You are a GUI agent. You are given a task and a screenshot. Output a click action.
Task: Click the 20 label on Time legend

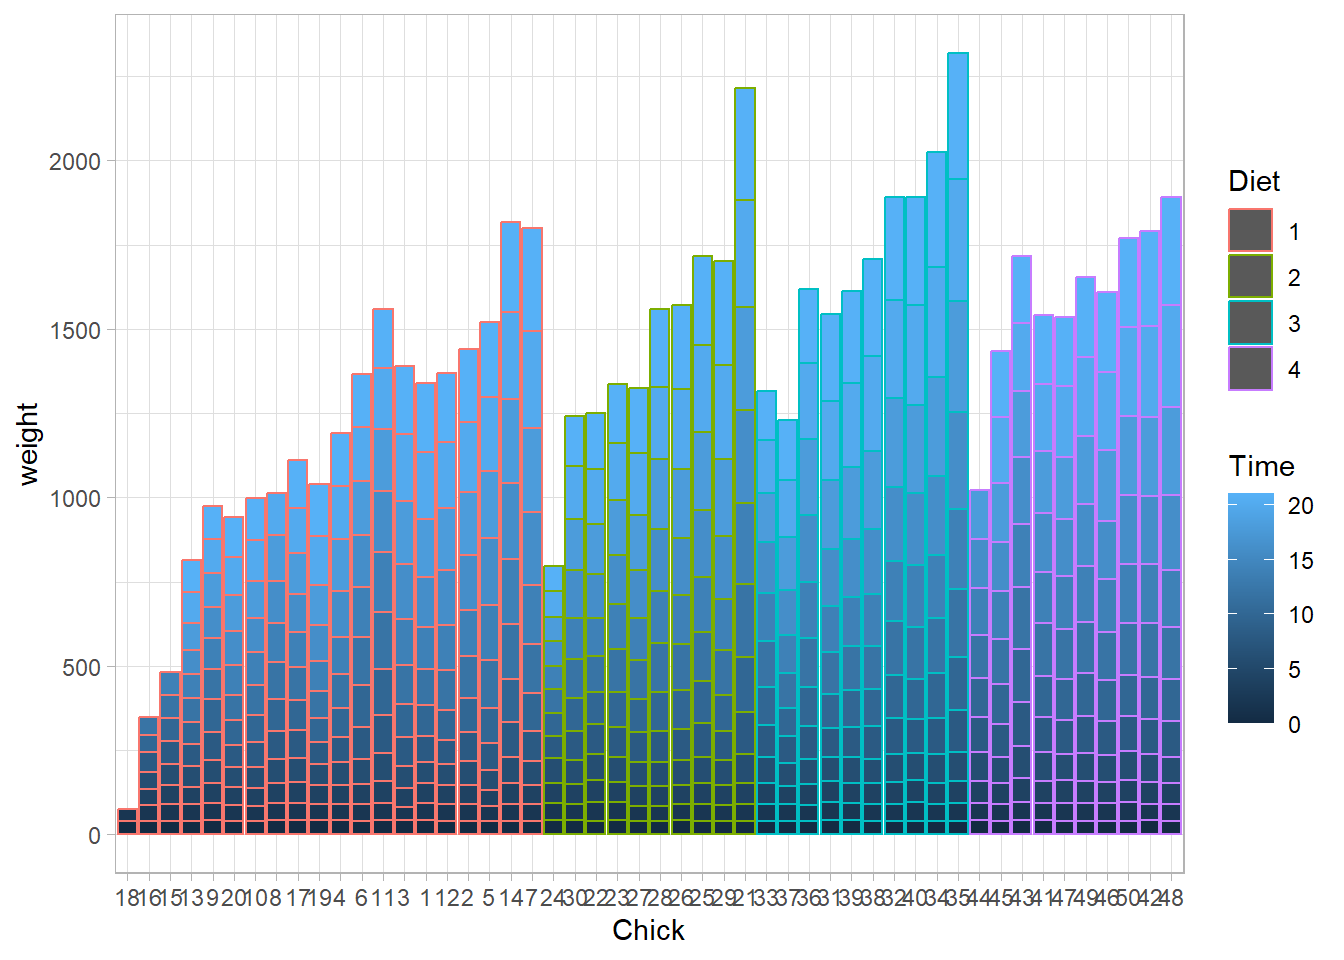point(1300,506)
